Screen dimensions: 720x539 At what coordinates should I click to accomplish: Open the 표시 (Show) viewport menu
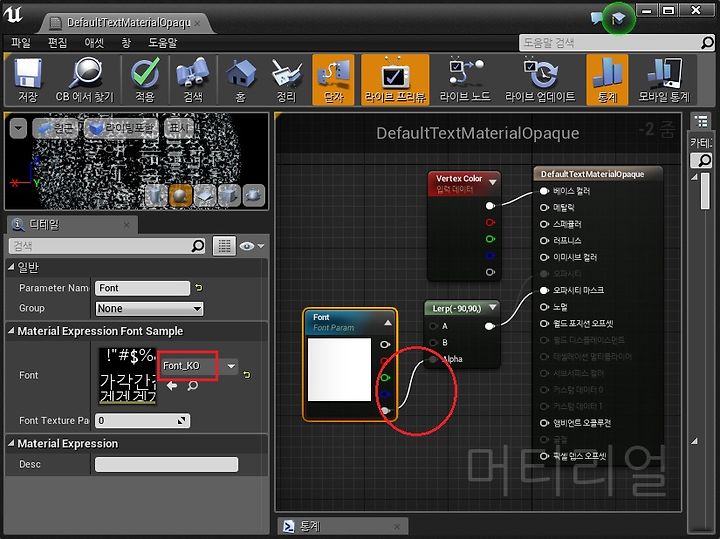pyautogui.click(x=180, y=128)
